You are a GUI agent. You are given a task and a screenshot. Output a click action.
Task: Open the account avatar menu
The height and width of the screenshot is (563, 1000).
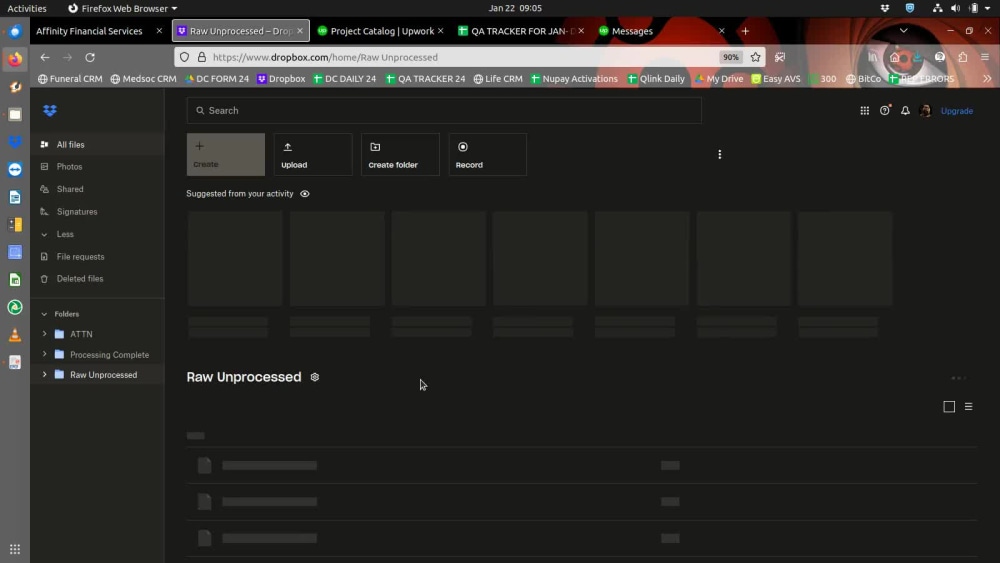click(925, 111)
